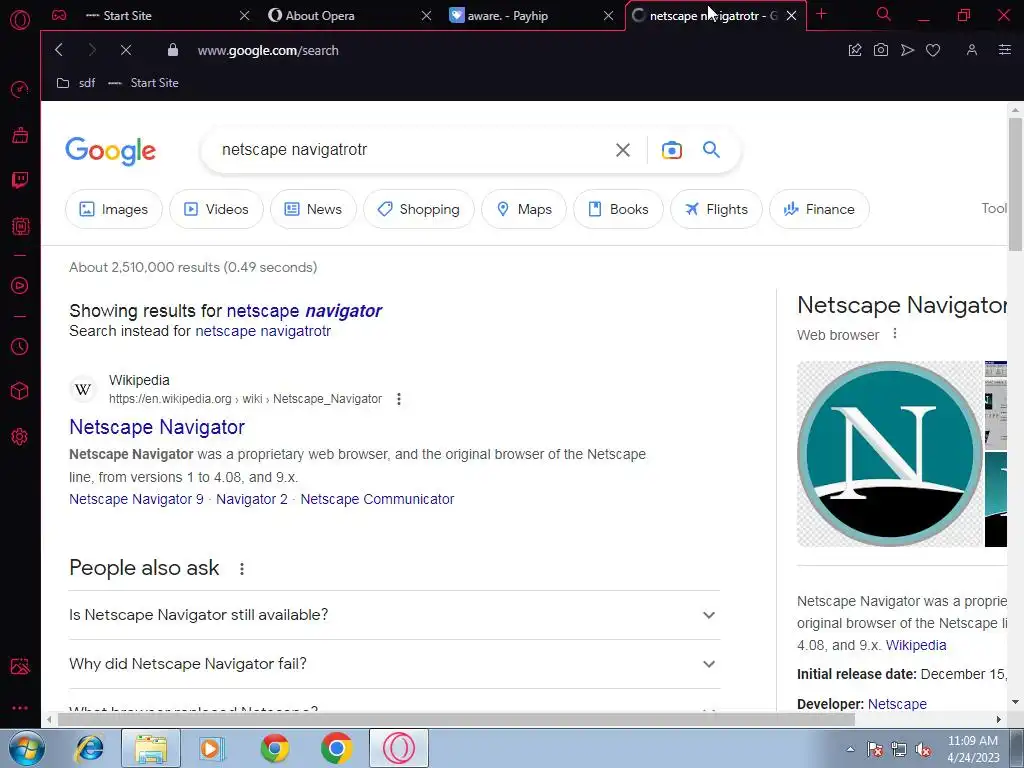Open sidebar three-dots more options
Image resolution: width=1024 pixels, height=768 pixels.
20,708
